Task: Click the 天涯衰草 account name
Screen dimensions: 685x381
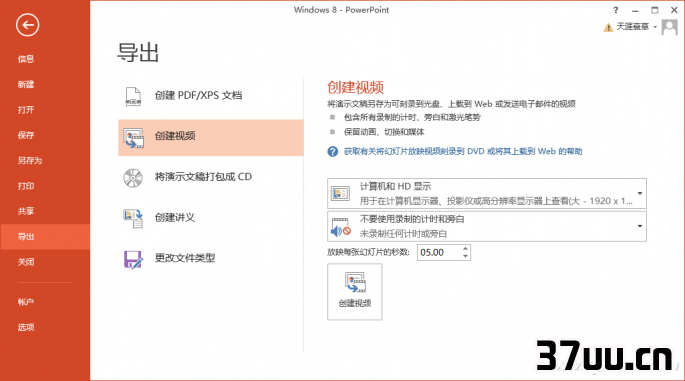Action: click(632, 27)
